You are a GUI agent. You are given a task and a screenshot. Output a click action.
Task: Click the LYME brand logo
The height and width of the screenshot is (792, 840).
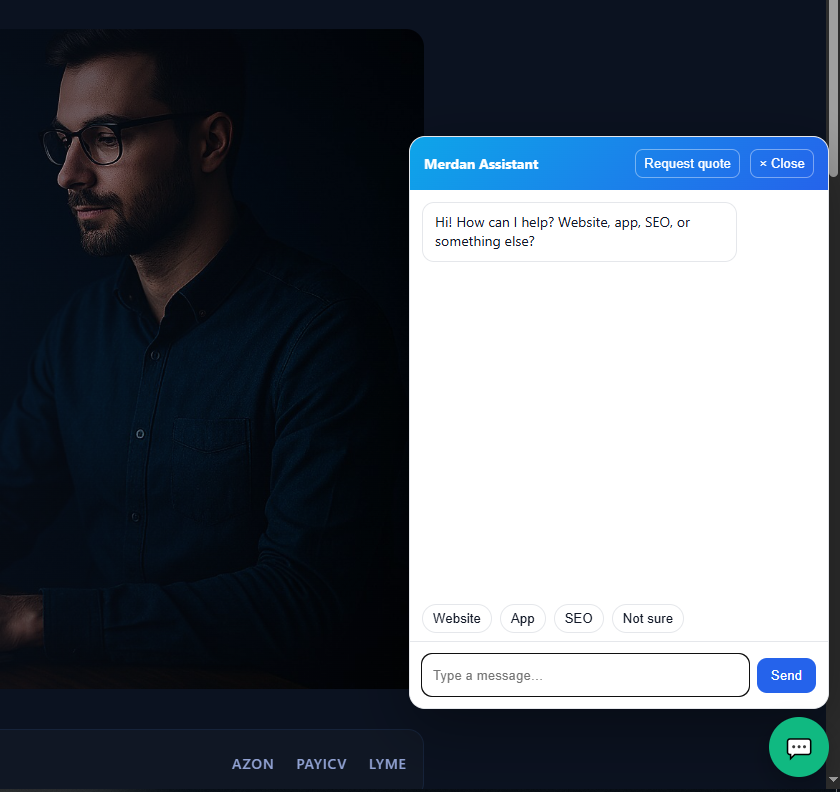(x=387, y=764)
